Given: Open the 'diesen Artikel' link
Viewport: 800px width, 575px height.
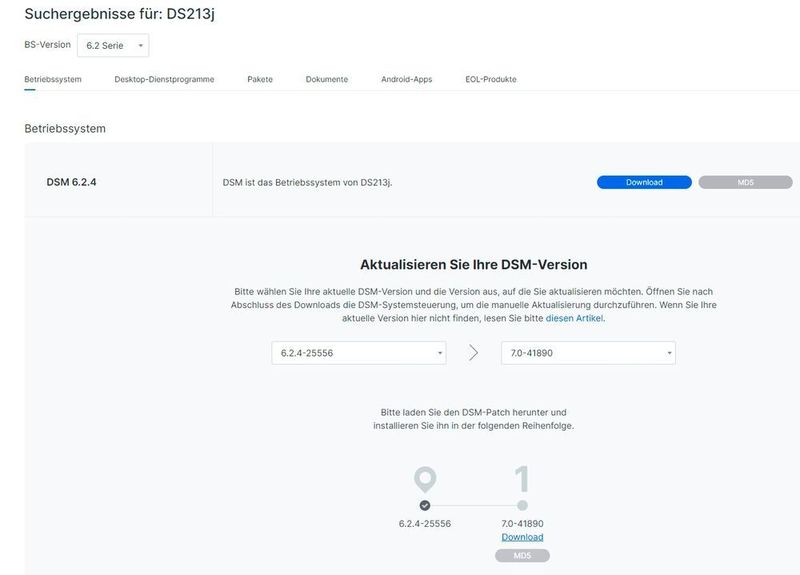Looking at the screenshot, I should click(x=574, y=318).
